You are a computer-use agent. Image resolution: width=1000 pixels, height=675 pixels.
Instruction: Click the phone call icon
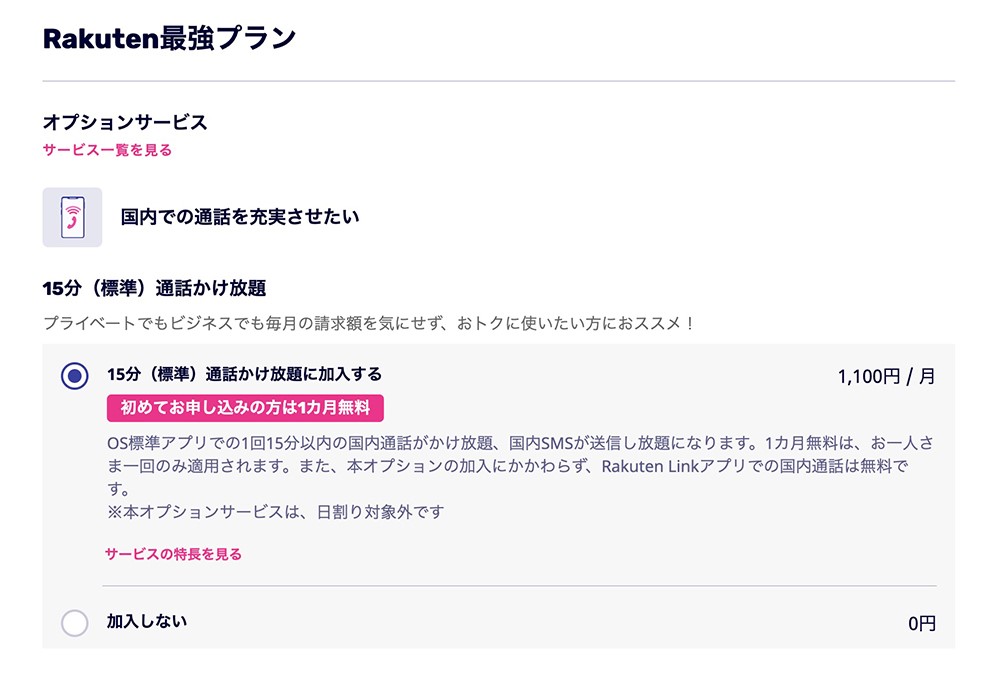pyautogui.click(x=72, y=217)
